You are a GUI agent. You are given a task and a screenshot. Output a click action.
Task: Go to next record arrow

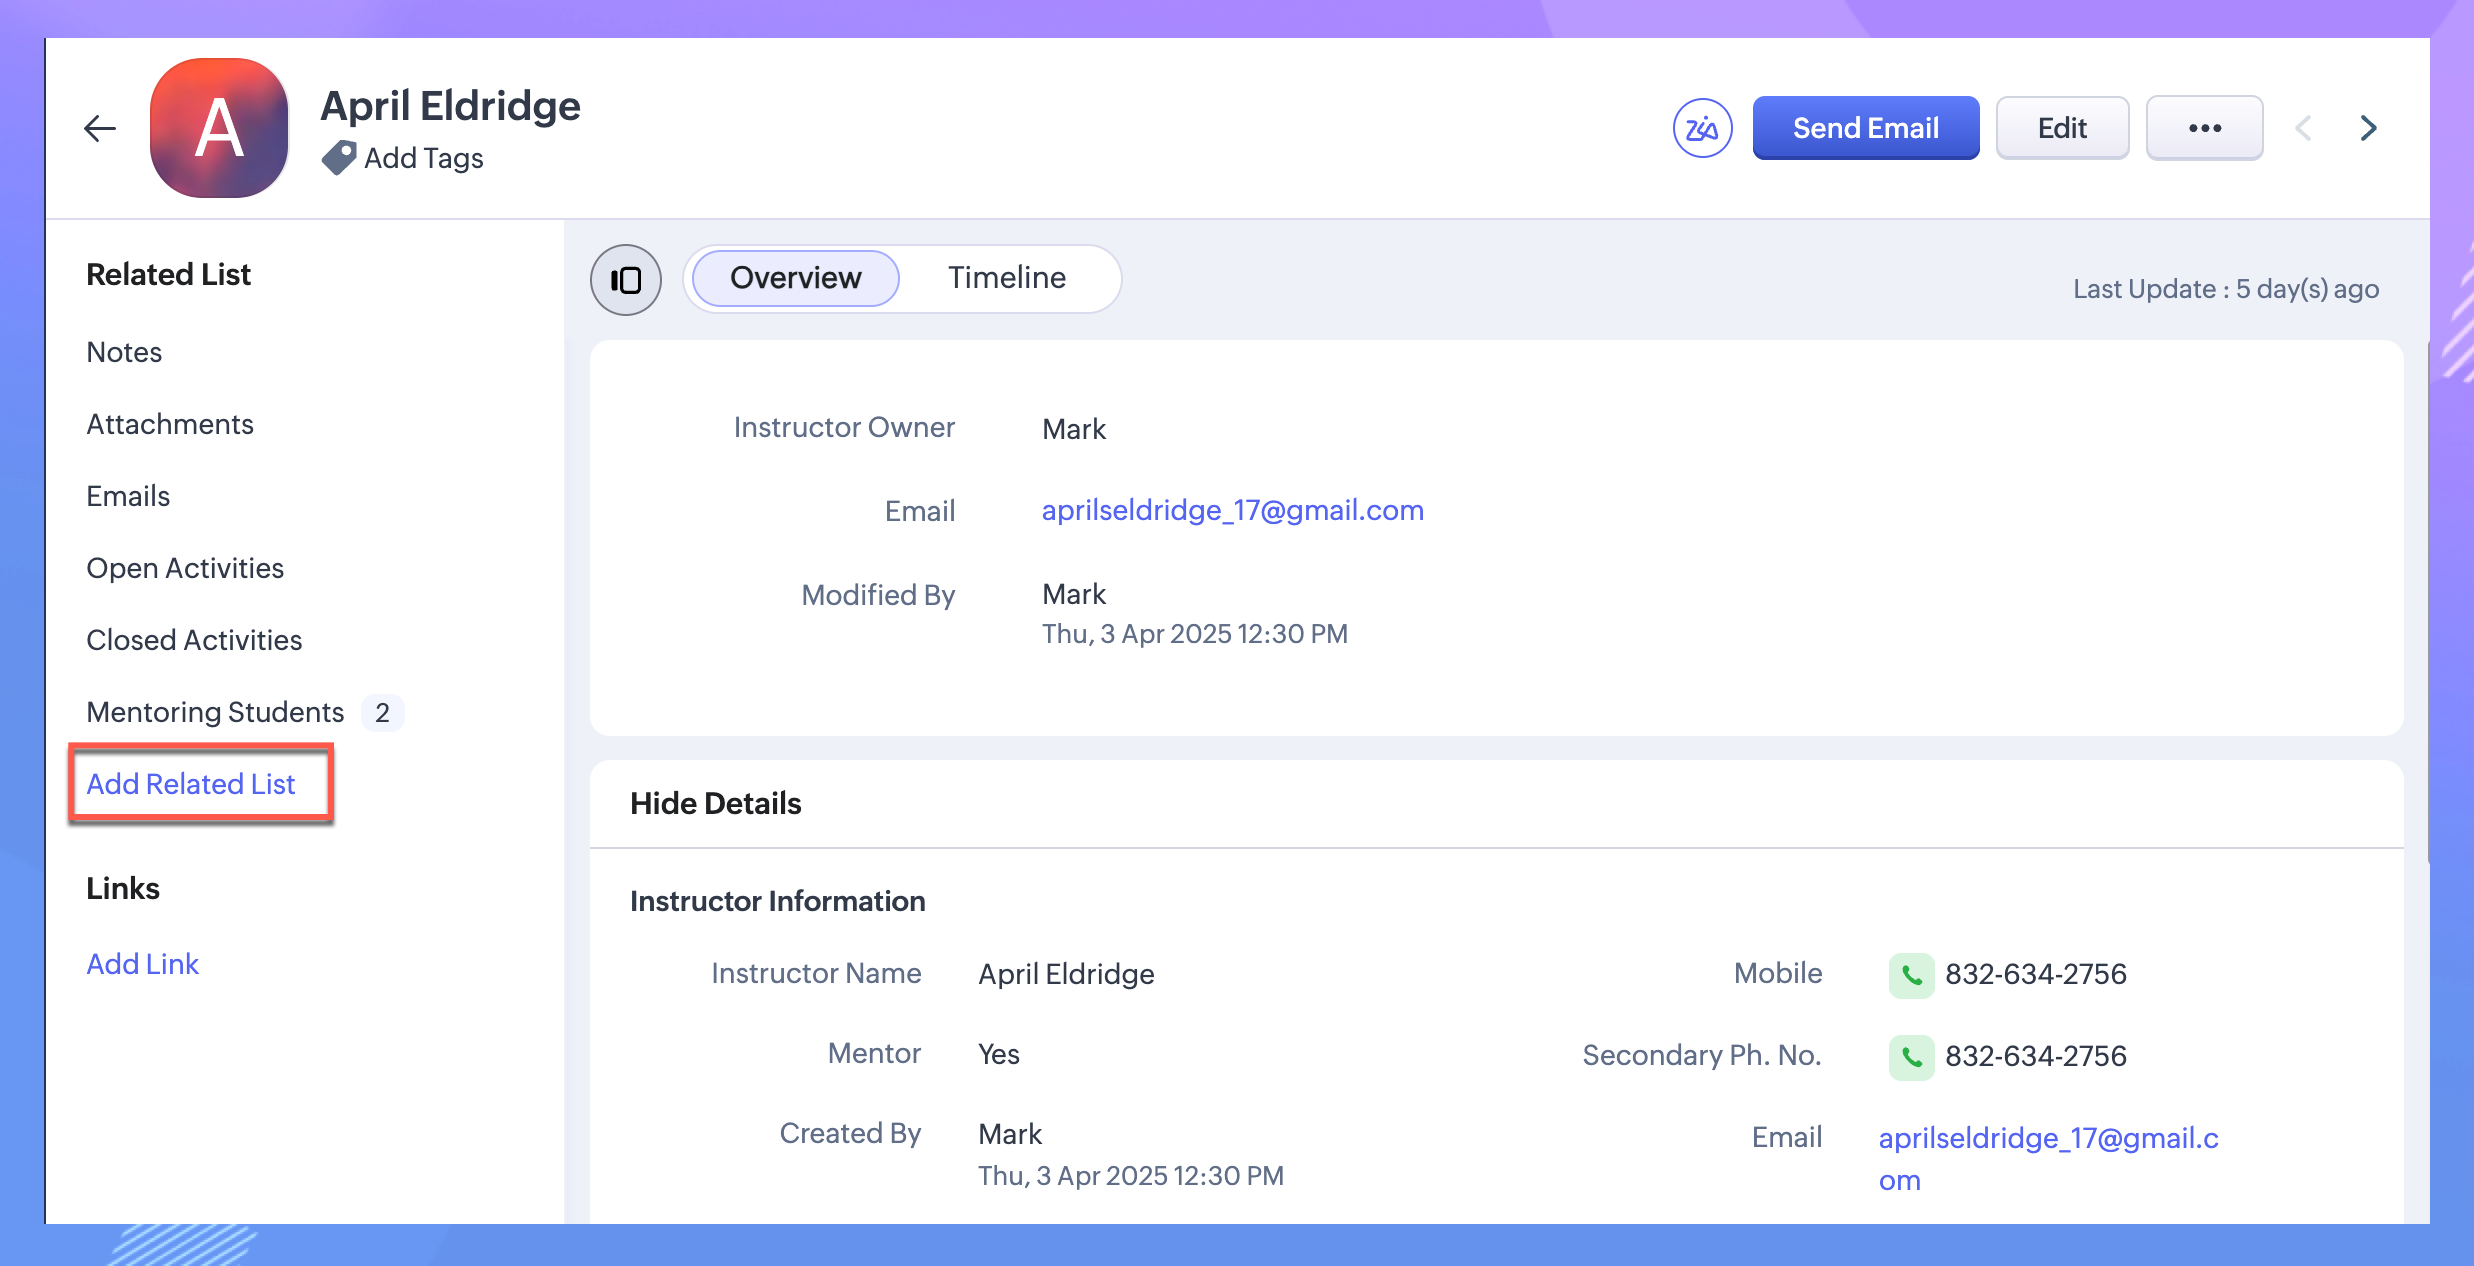point(2368,128)
